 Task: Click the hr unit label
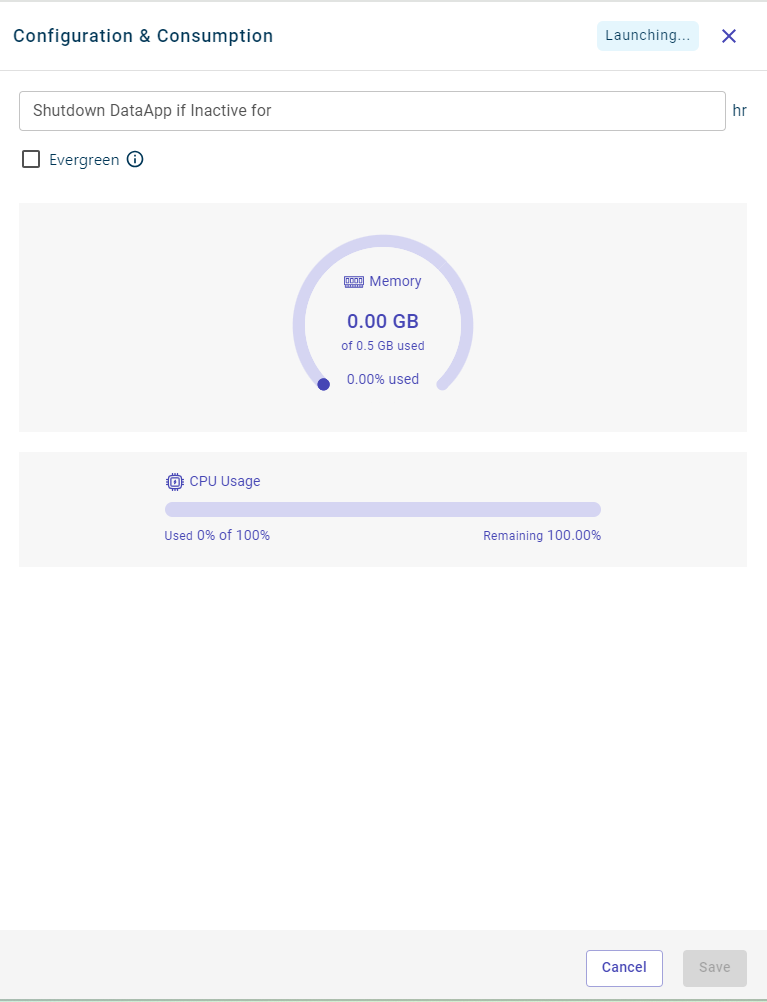click(740, 111)
